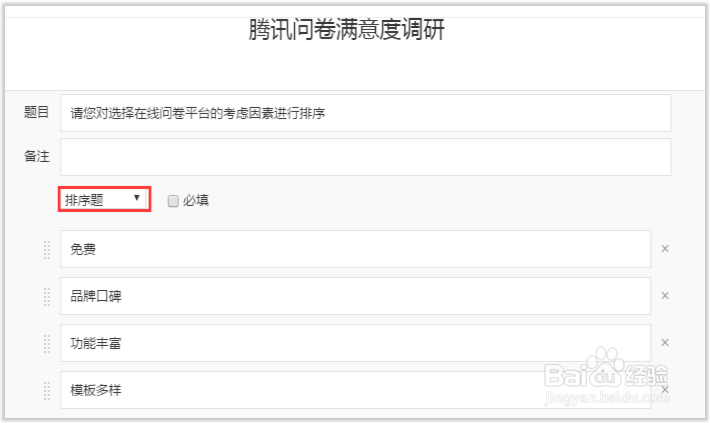Click into the 题目 question text field
The height and width of the screenshot is (423, 710).
[365, 113]
